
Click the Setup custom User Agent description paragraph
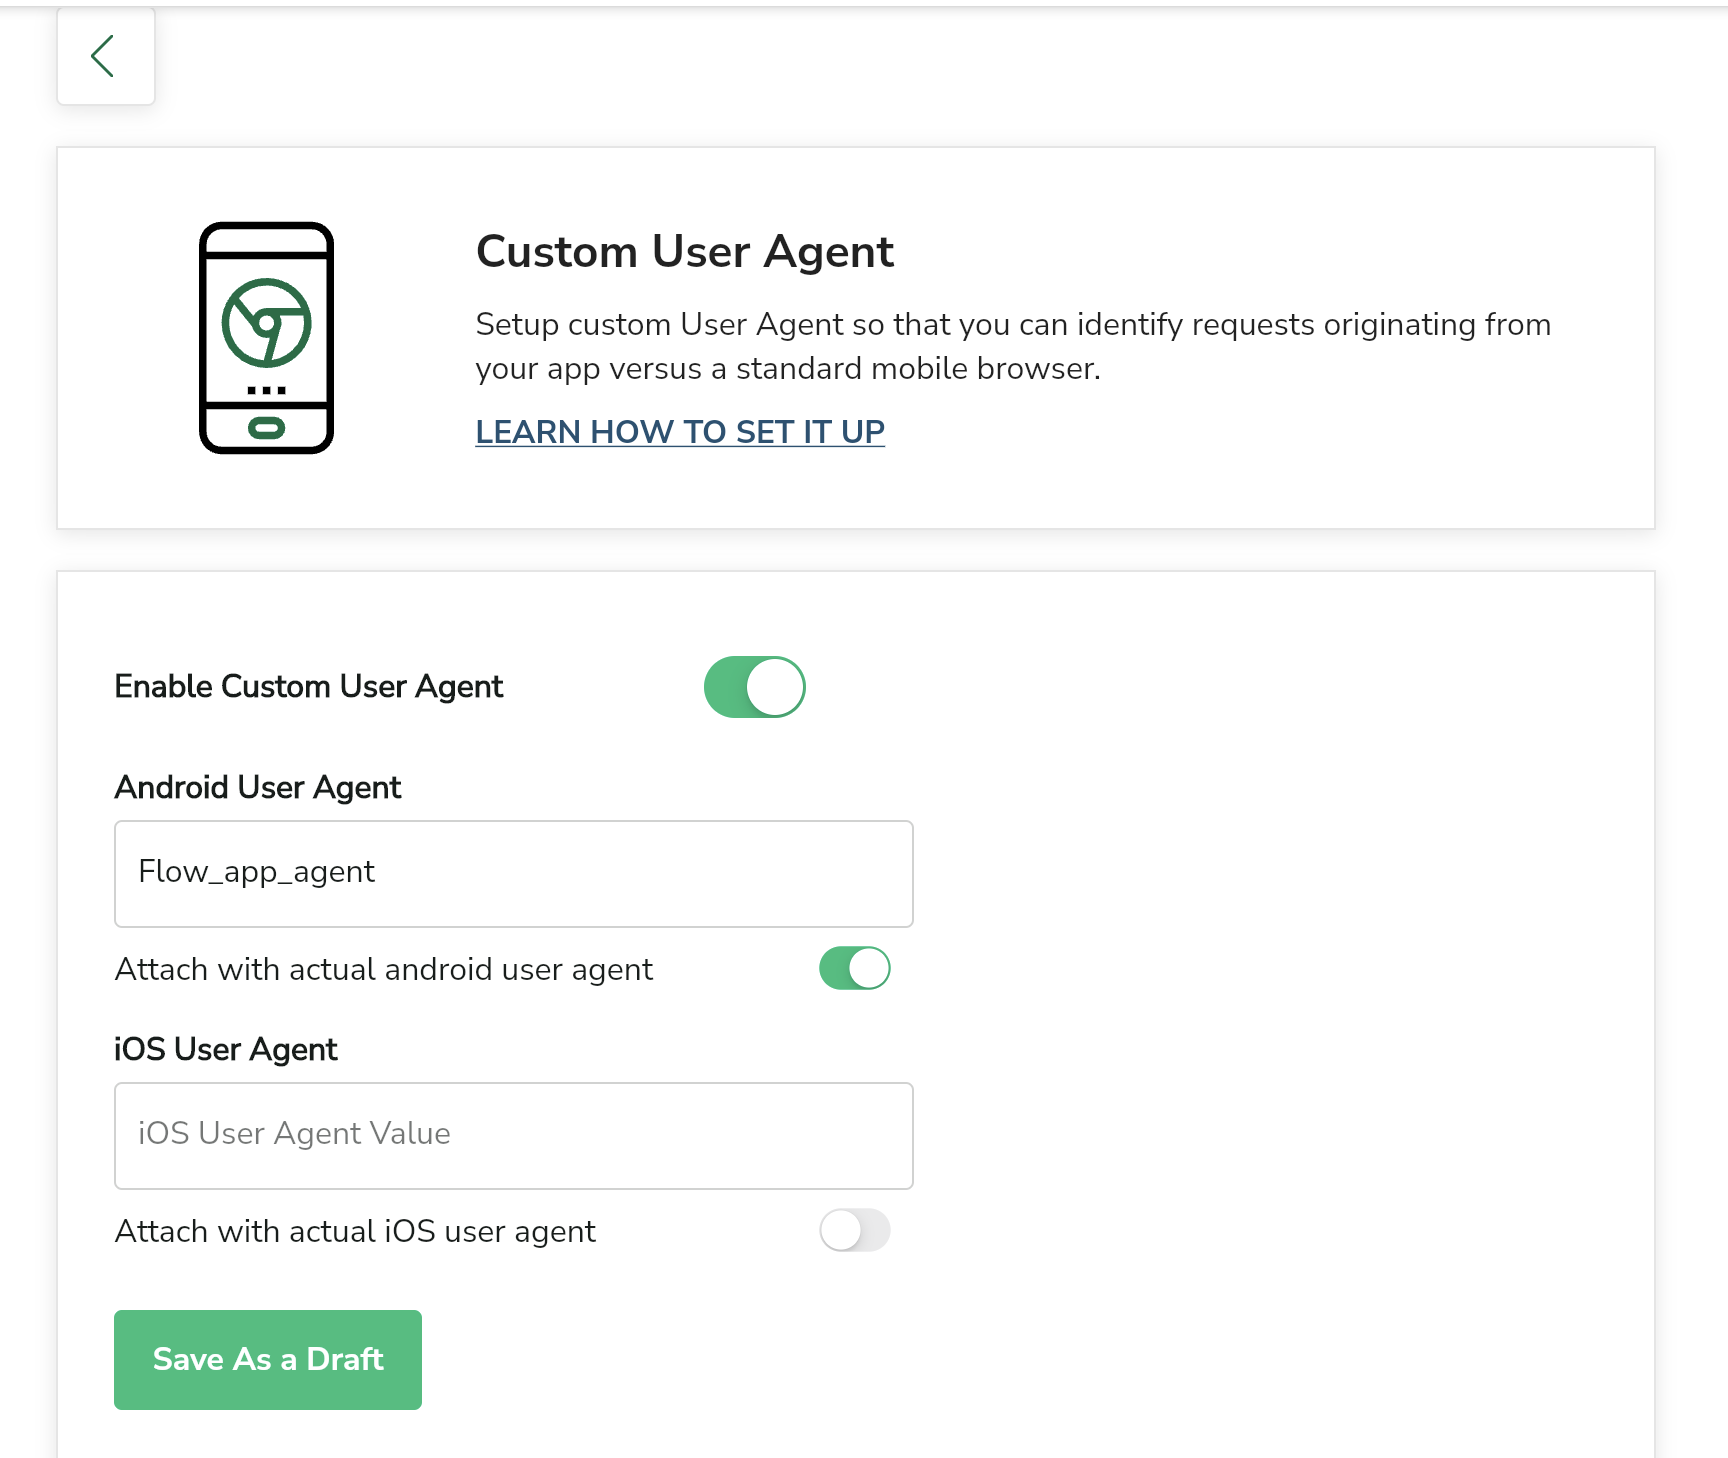click(1012, 346)
